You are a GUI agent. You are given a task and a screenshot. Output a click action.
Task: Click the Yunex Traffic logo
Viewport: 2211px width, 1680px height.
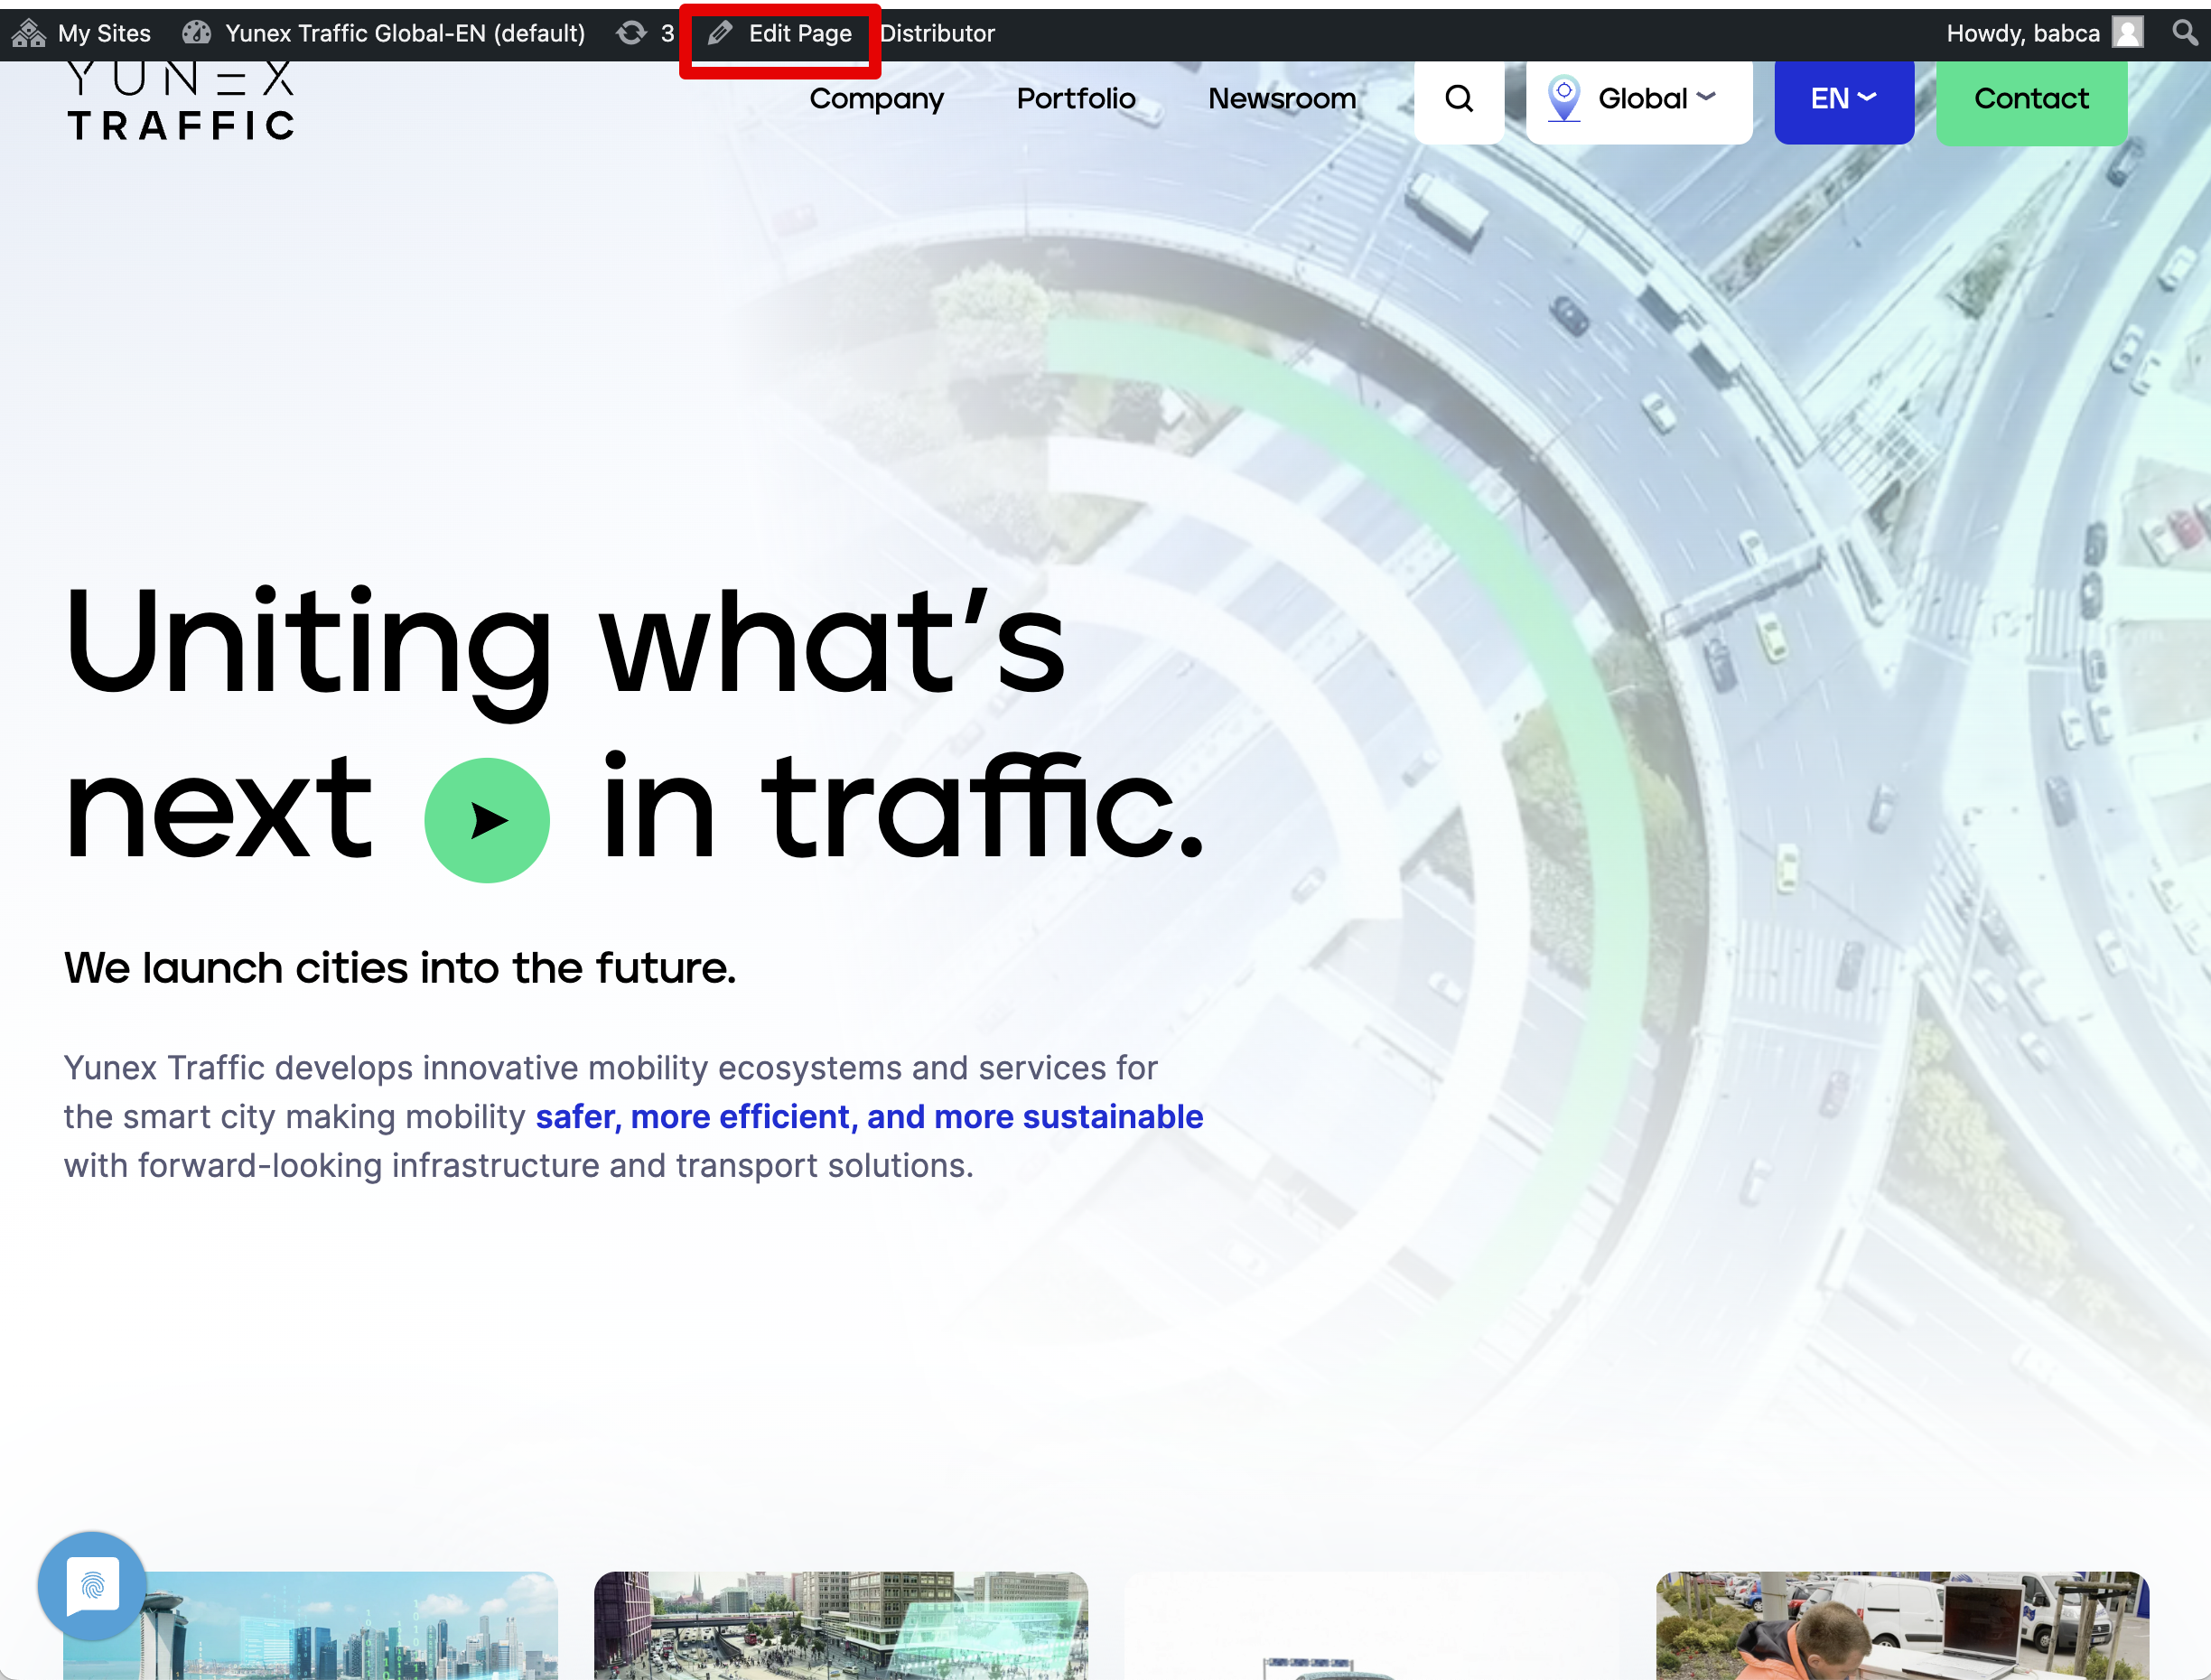(x=181, y=103)
